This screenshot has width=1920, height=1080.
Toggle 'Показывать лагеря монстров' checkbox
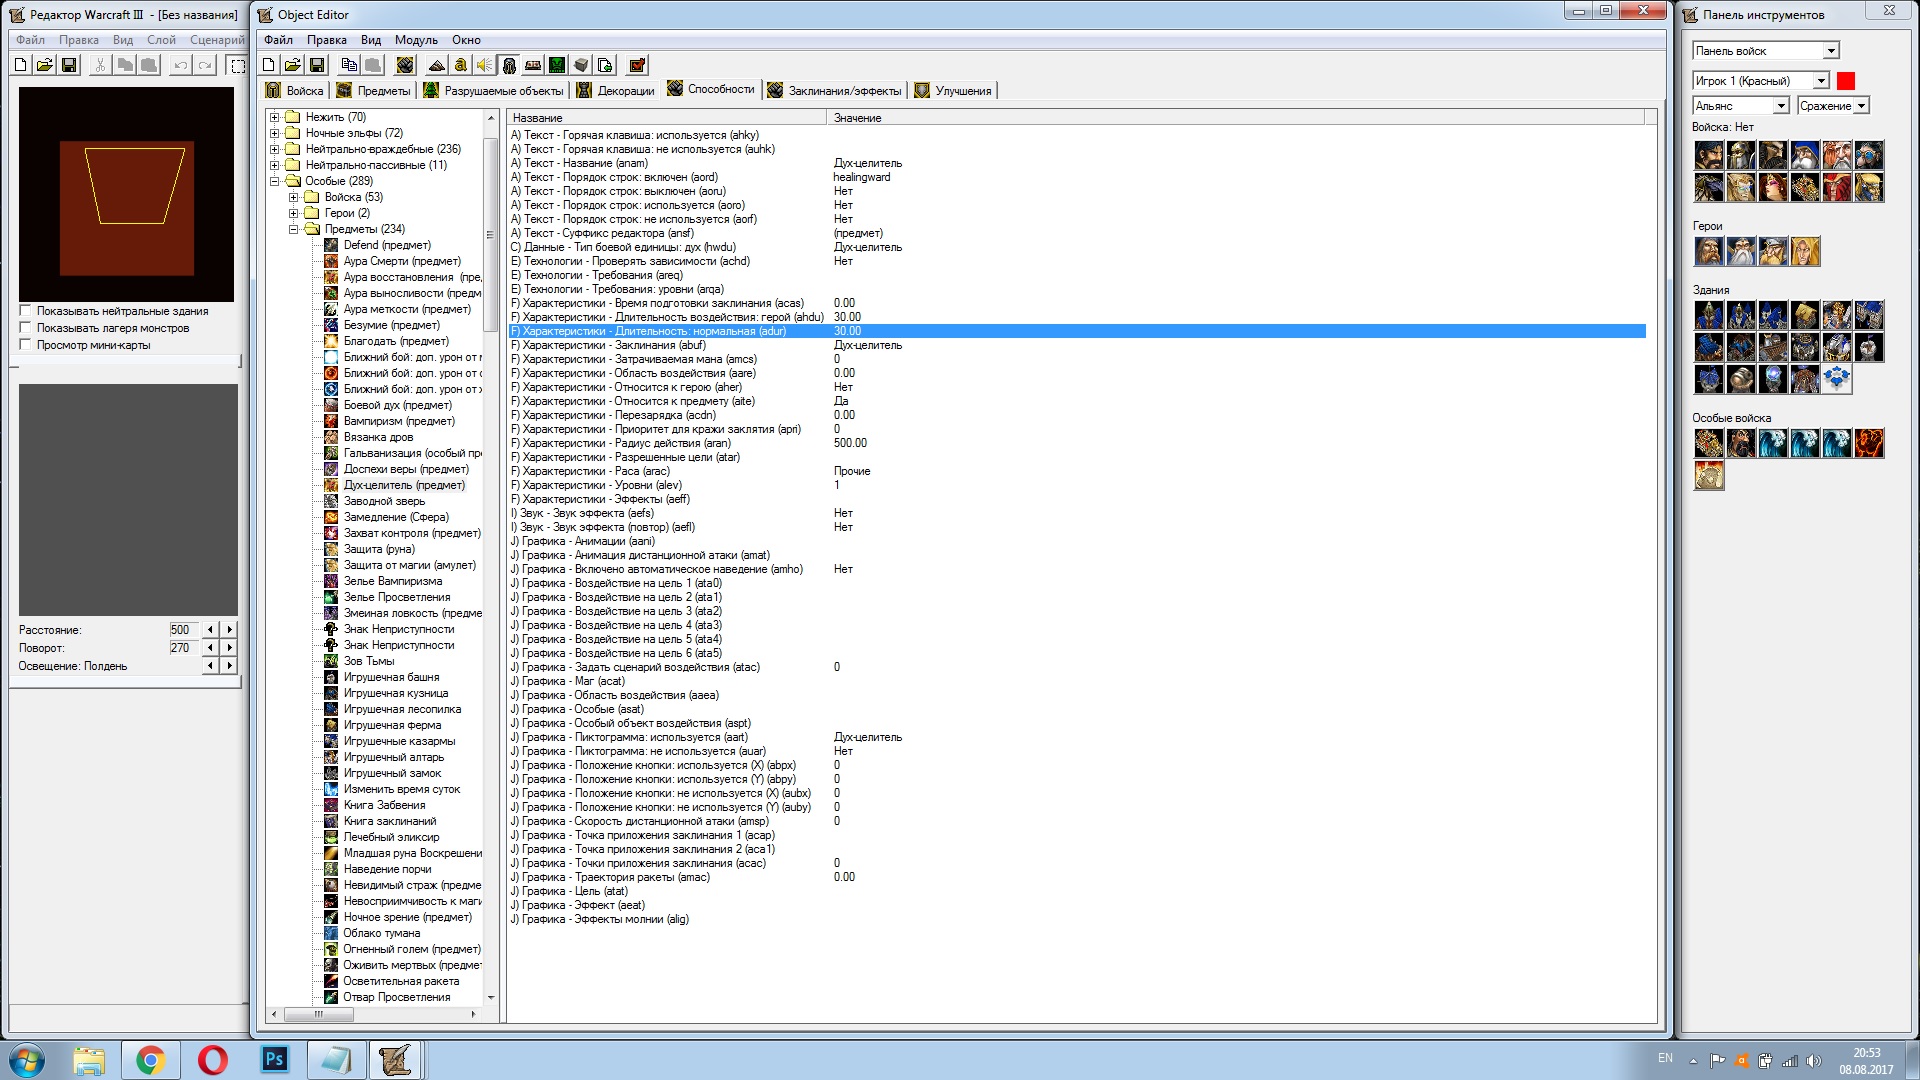(26, 328)
